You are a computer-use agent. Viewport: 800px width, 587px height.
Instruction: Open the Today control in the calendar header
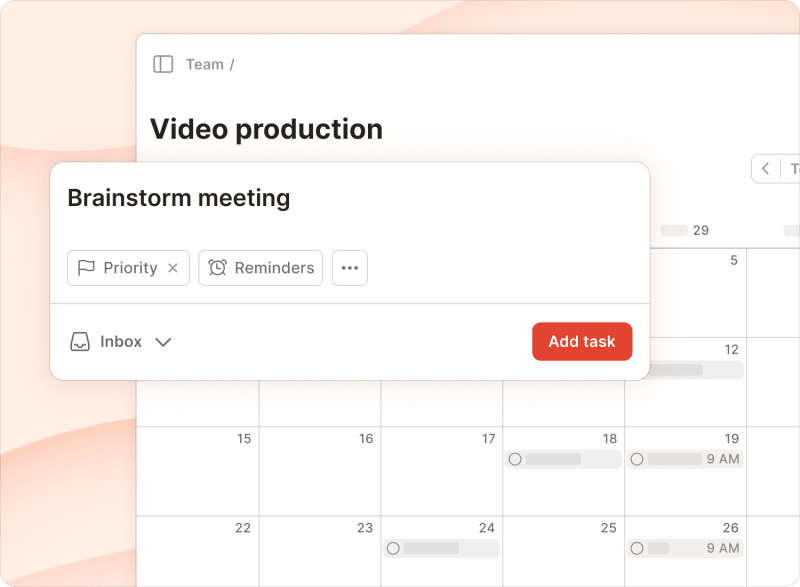coord(793,168)
